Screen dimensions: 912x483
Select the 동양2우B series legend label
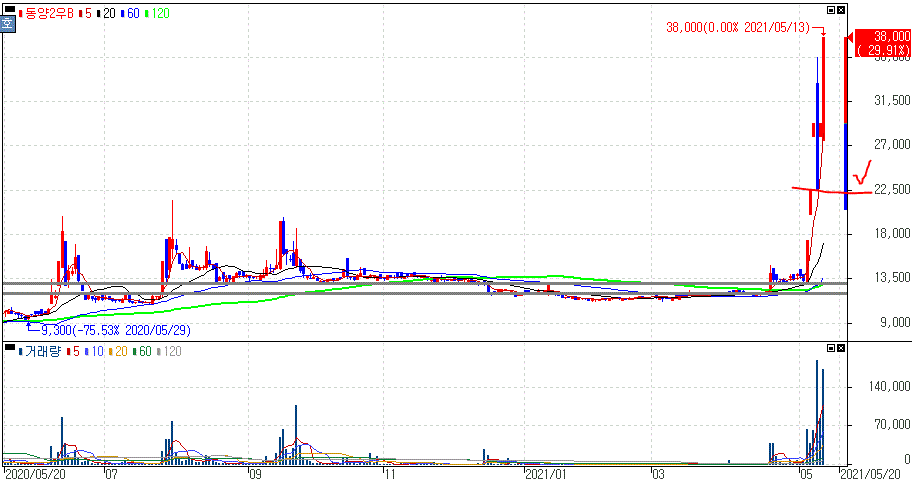tap(48, 13)
